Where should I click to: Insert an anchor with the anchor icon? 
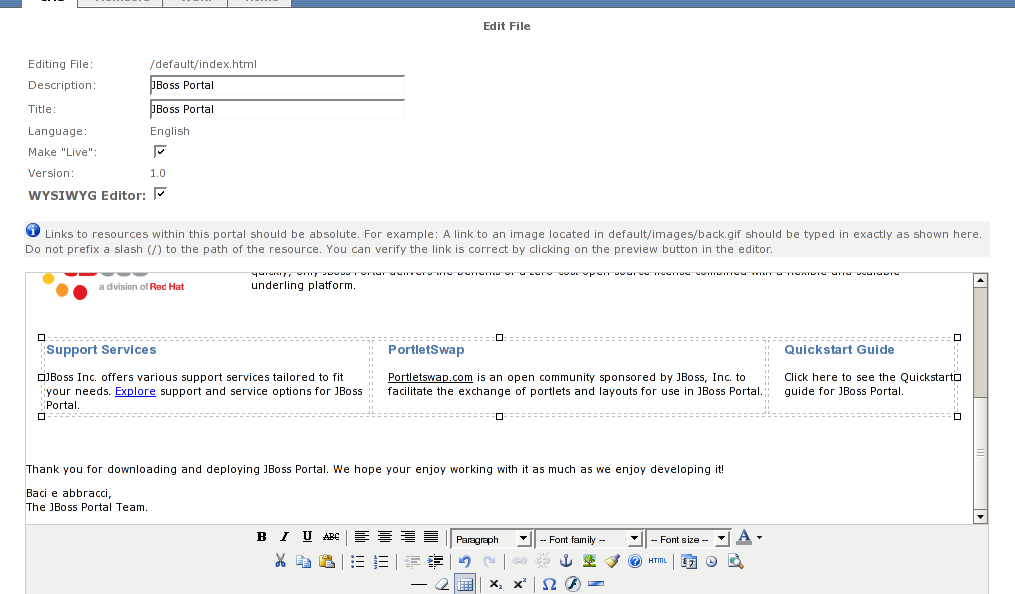pos(565,561)
